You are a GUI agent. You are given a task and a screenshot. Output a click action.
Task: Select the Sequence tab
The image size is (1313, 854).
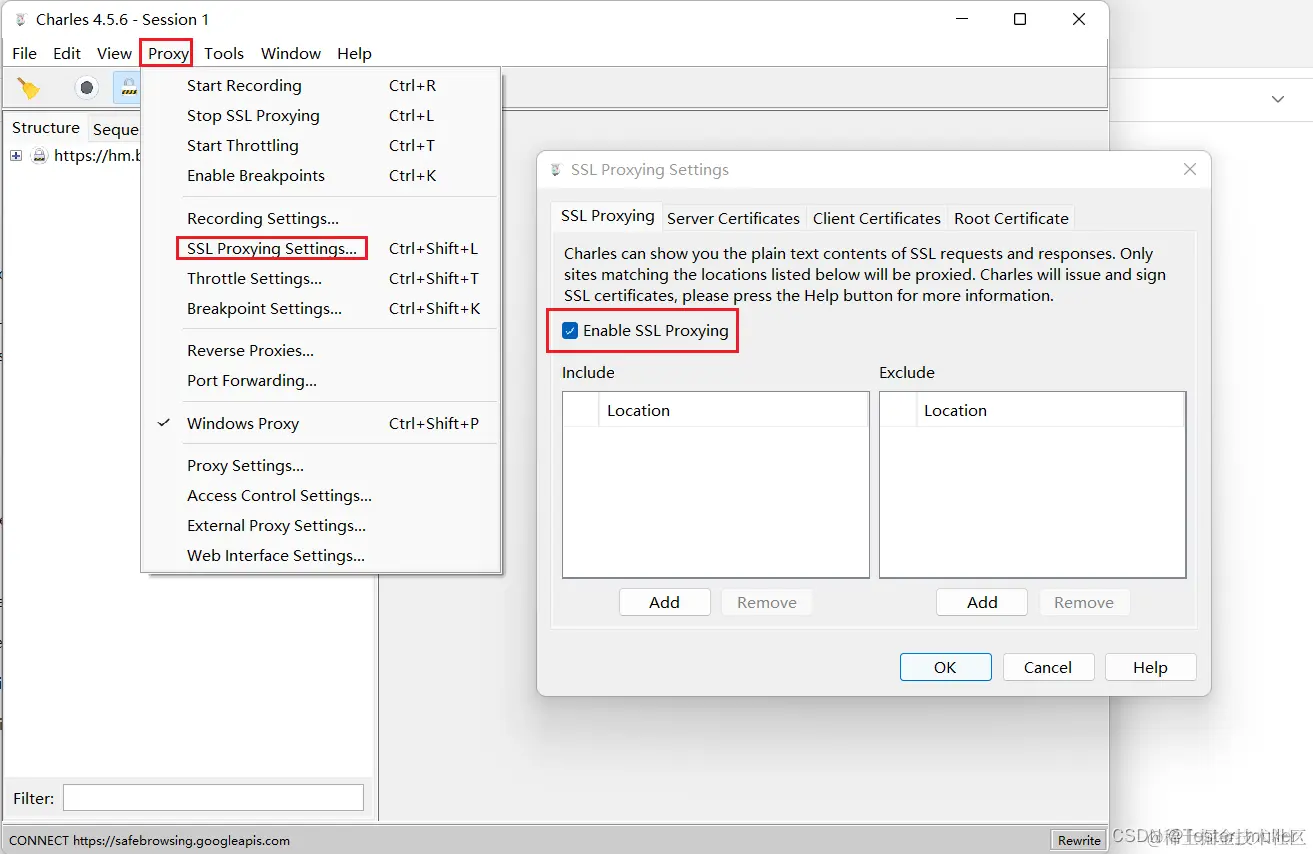115,129
